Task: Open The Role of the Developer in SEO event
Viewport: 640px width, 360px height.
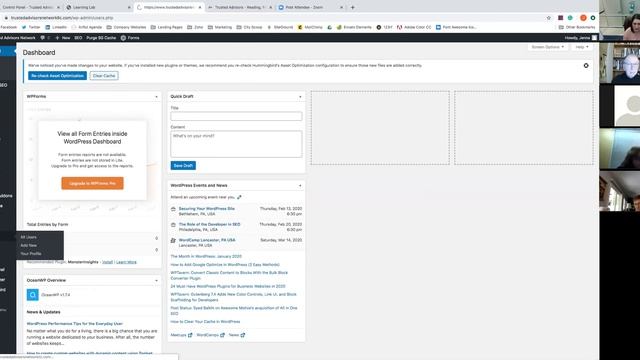Action: tap(209, 224)
